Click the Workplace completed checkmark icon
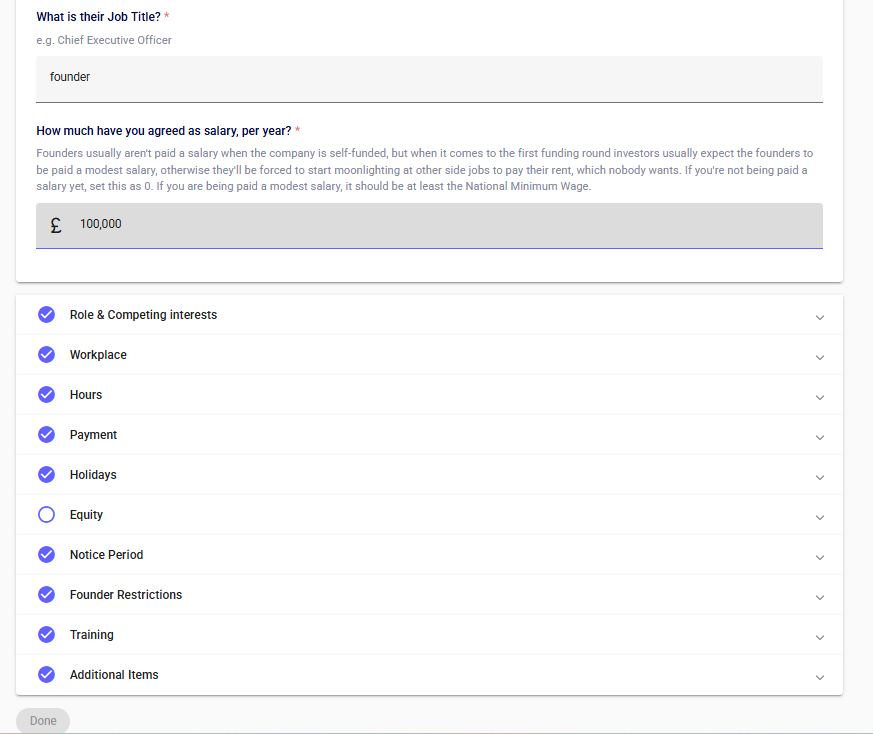This screenshot has width=873, height=734. tap(46, 355)
